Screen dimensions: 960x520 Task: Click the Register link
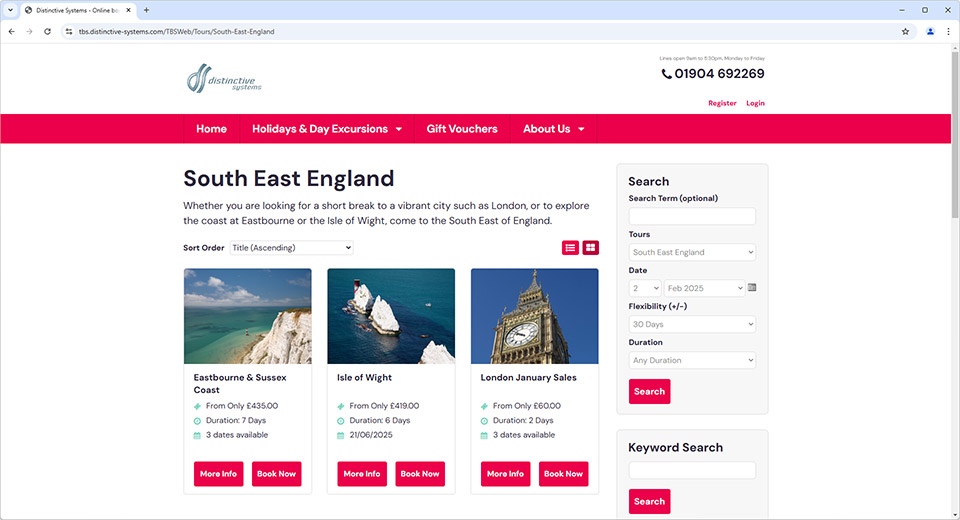(x=722, y=103)
